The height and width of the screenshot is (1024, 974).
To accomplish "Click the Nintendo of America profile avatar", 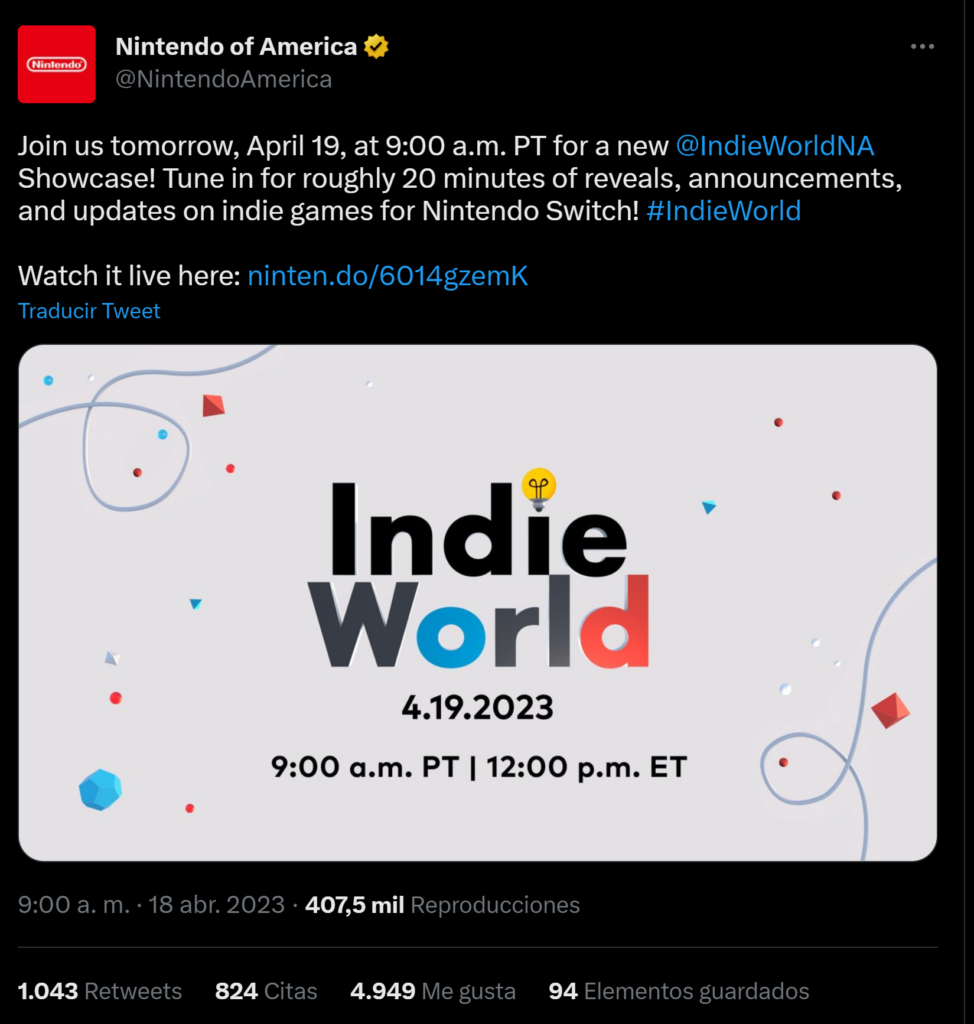I will (57, 64).
